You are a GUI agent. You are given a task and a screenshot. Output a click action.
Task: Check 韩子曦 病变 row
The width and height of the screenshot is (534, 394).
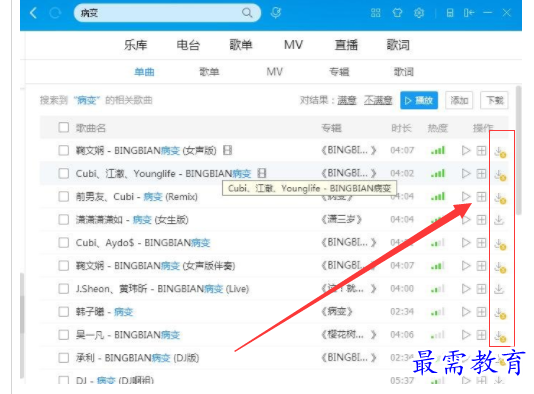coord(63,312)
